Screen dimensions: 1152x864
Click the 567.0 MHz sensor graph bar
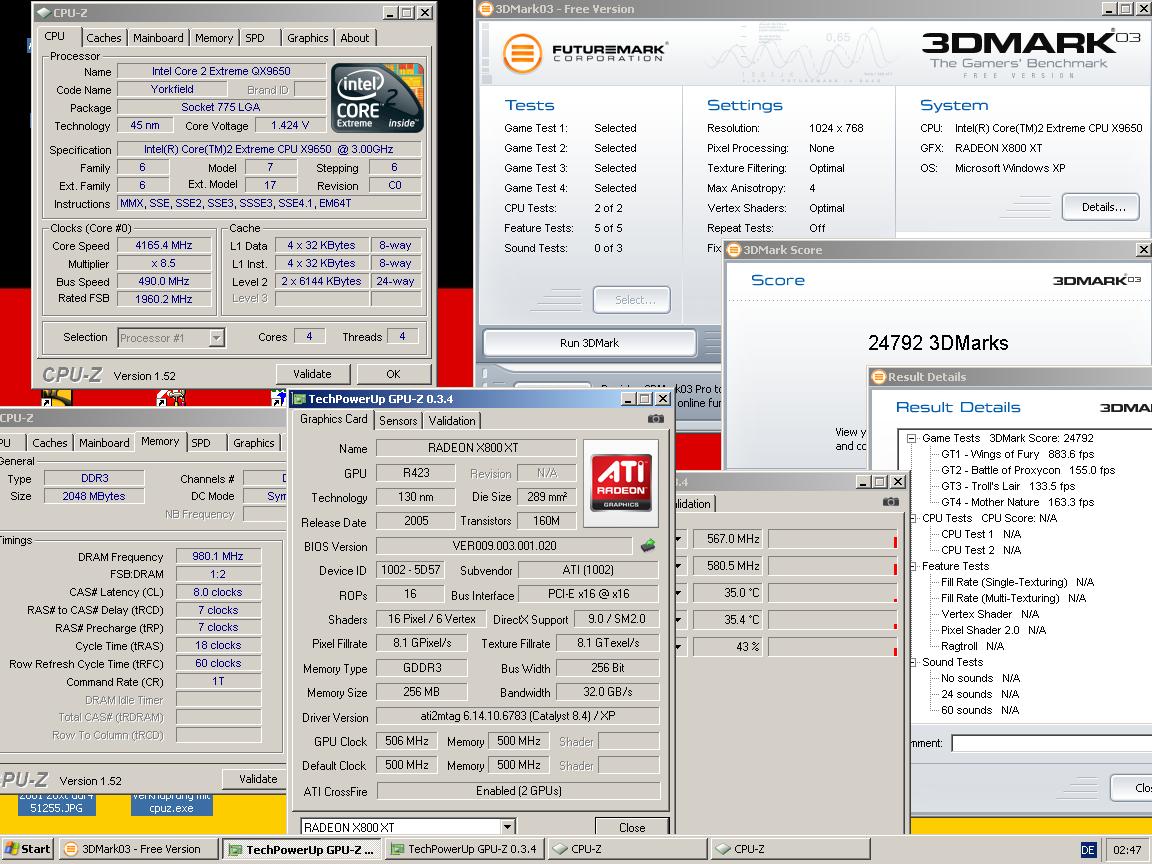pos(833,539)
